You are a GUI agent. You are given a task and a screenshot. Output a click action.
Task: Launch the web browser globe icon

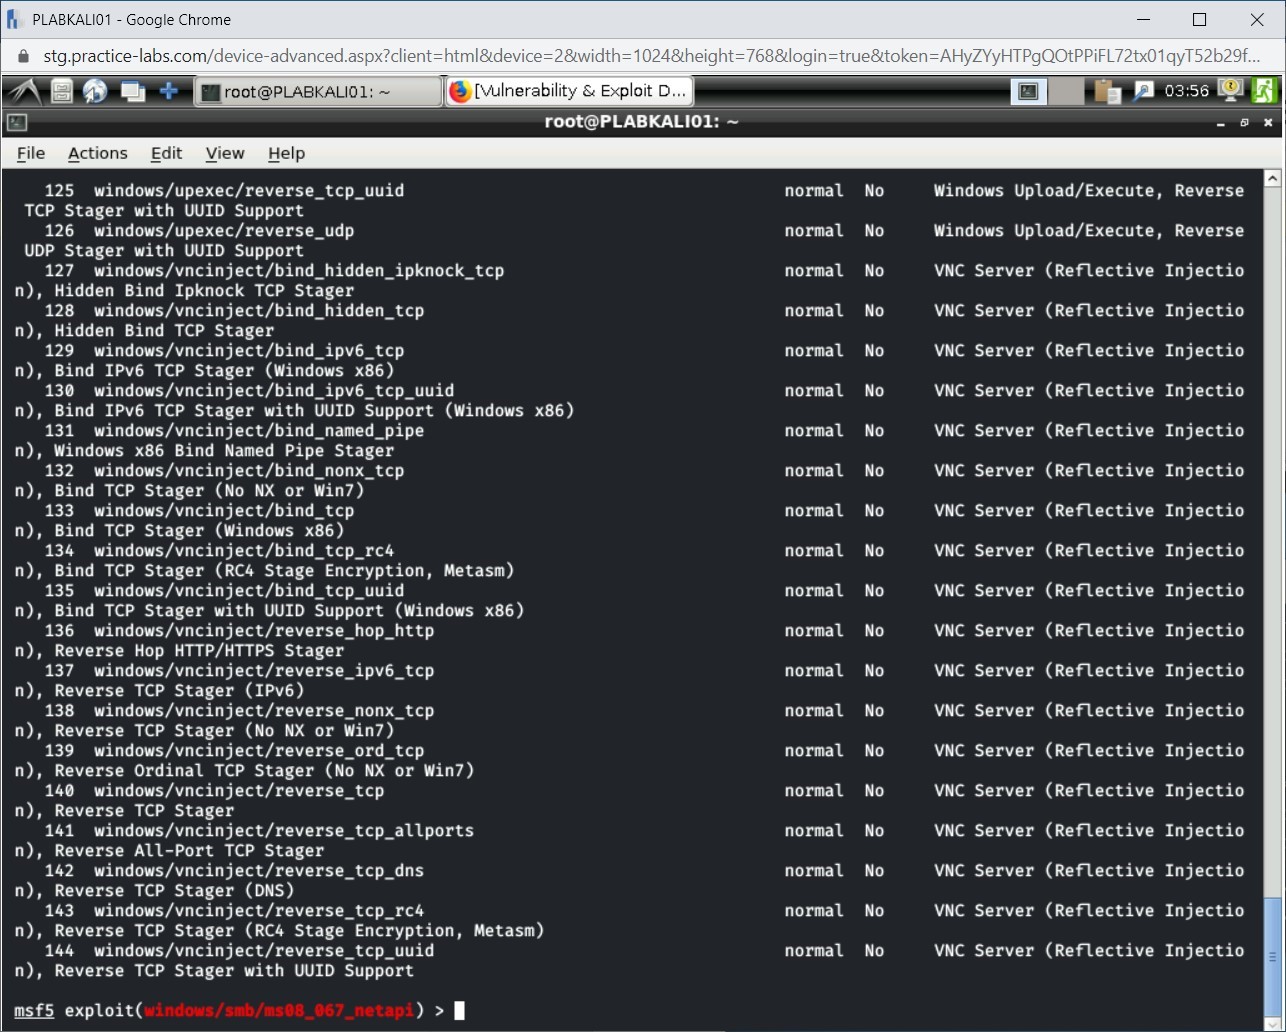point(93,90)
